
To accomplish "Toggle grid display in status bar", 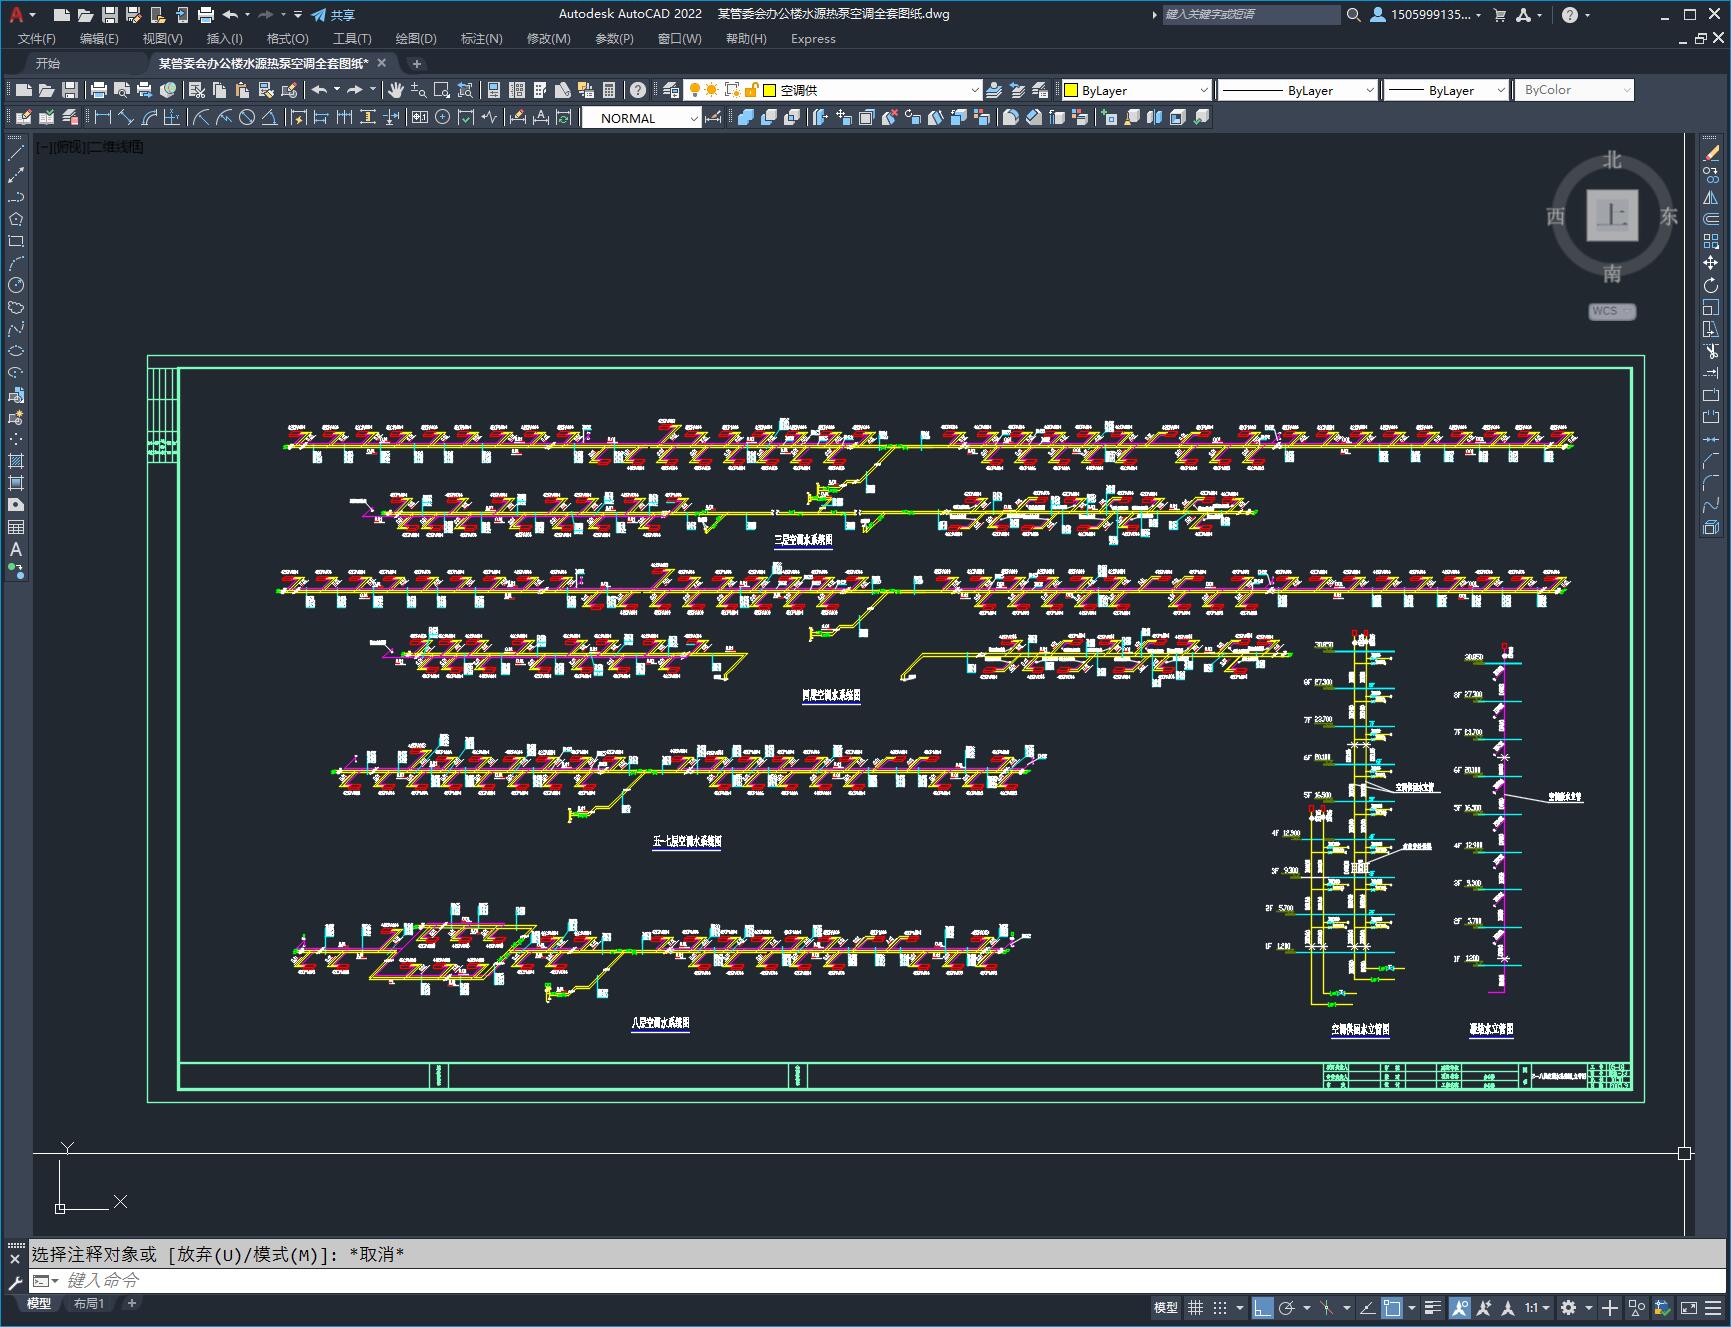I will 1195,1308.
